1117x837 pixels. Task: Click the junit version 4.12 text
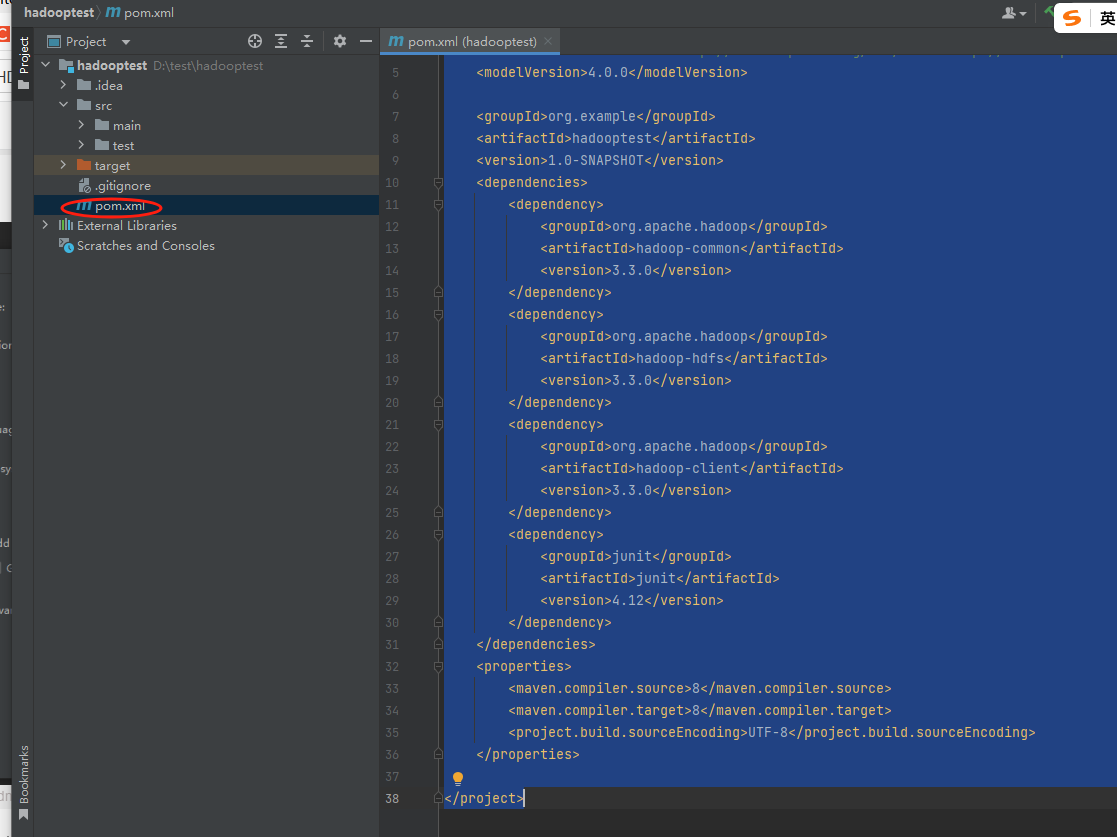[x=628, y=601]
